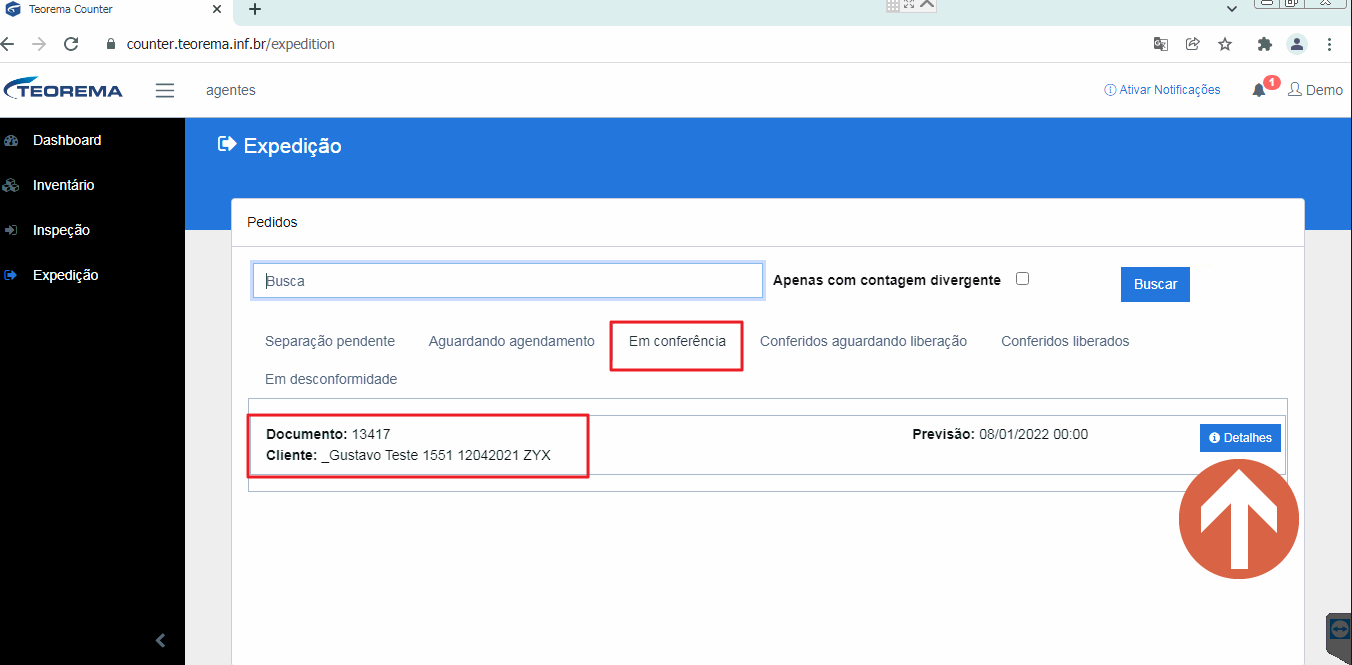Switch to the Em desconformidade tab
Screen dimensions: 1352x665
[x=331, y=379]
